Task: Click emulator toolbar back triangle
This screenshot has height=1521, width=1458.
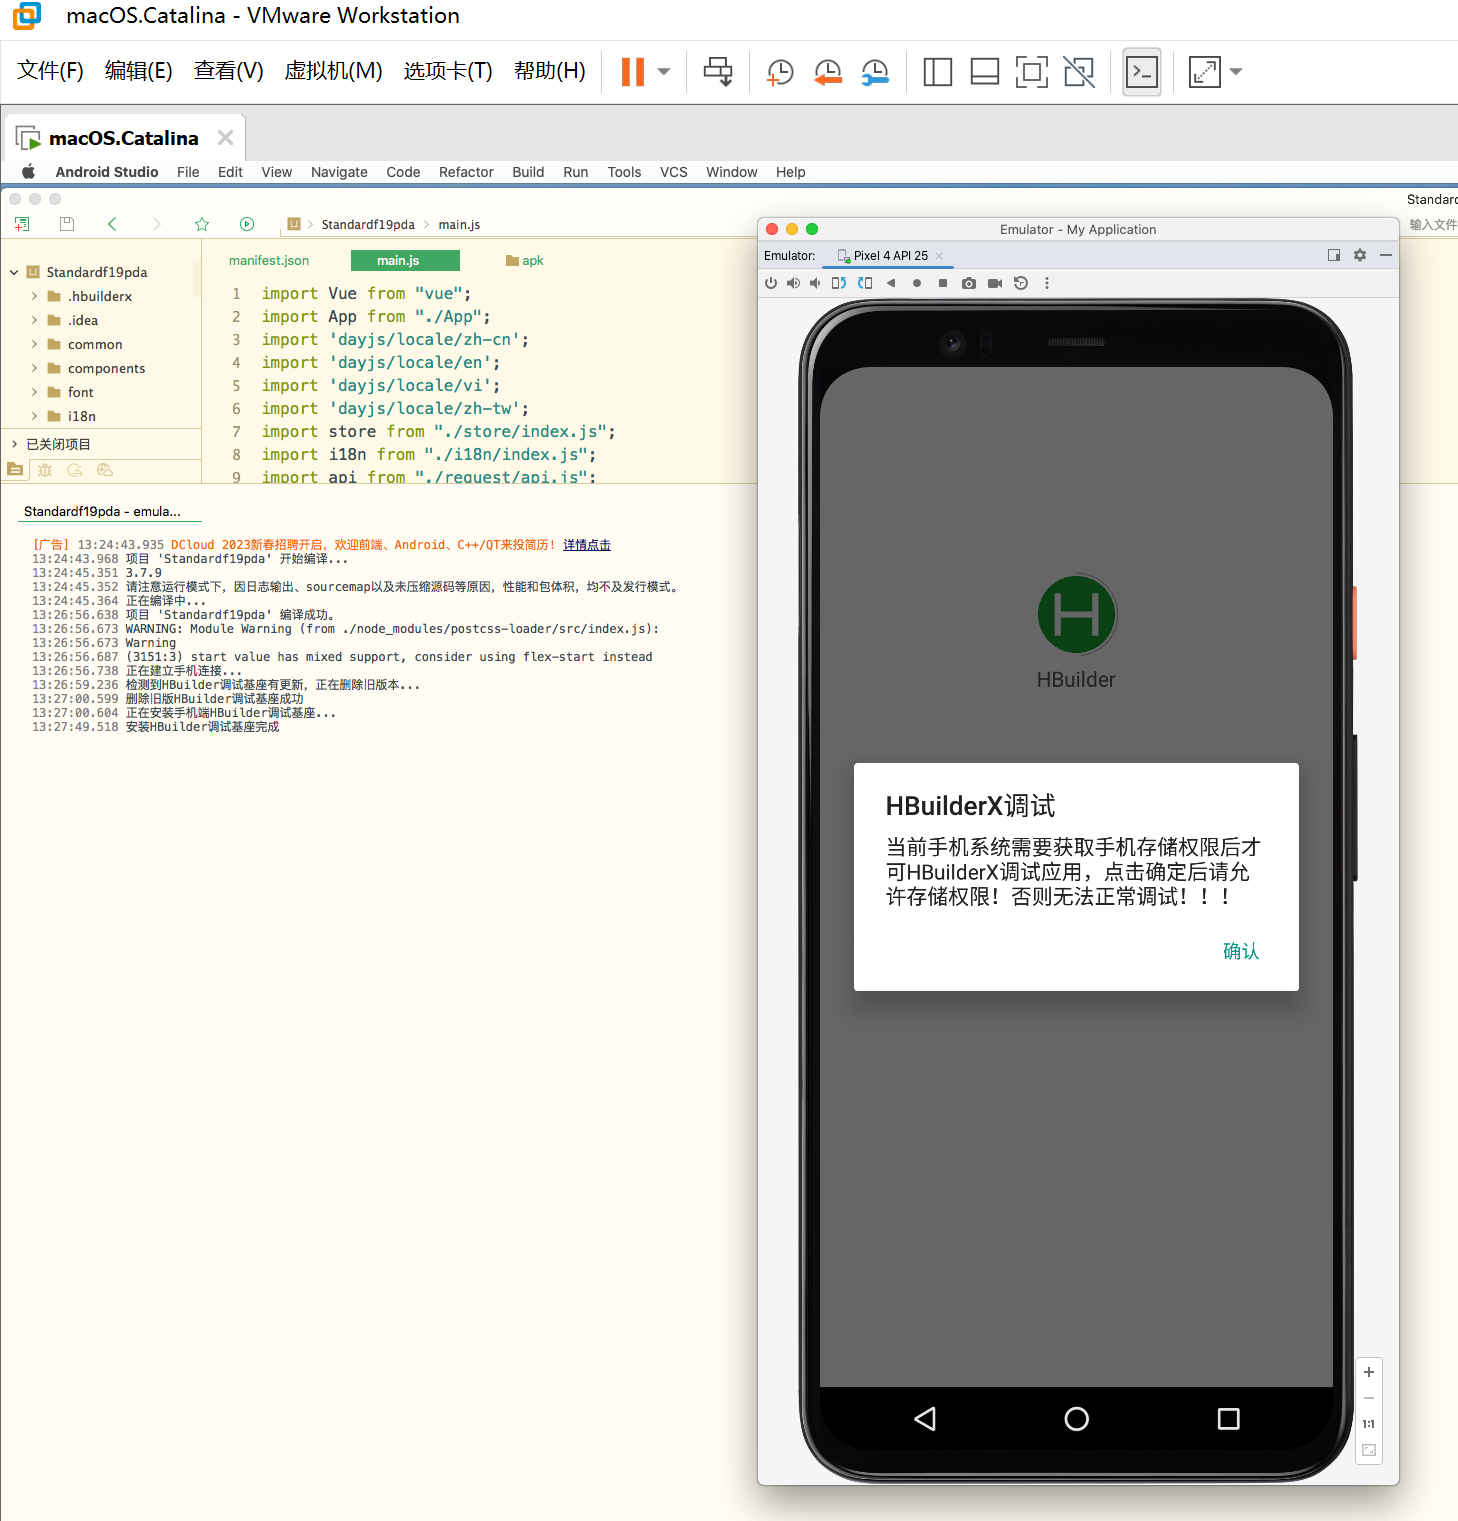Action: pyautogui.click(x=891, y=283)
